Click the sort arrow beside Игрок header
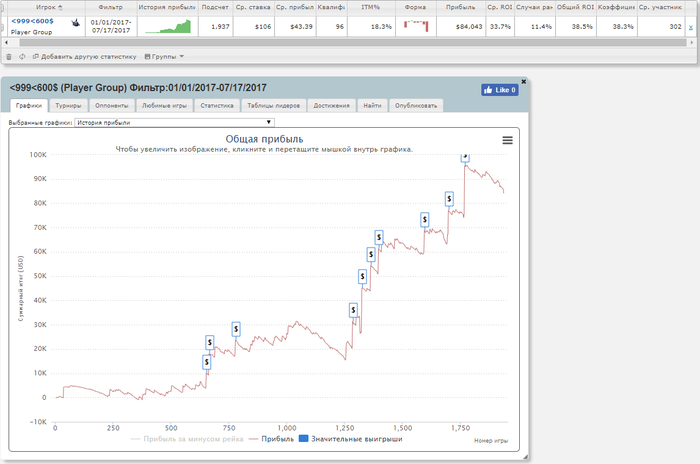700x464 pixels. [x=60, y=8]
